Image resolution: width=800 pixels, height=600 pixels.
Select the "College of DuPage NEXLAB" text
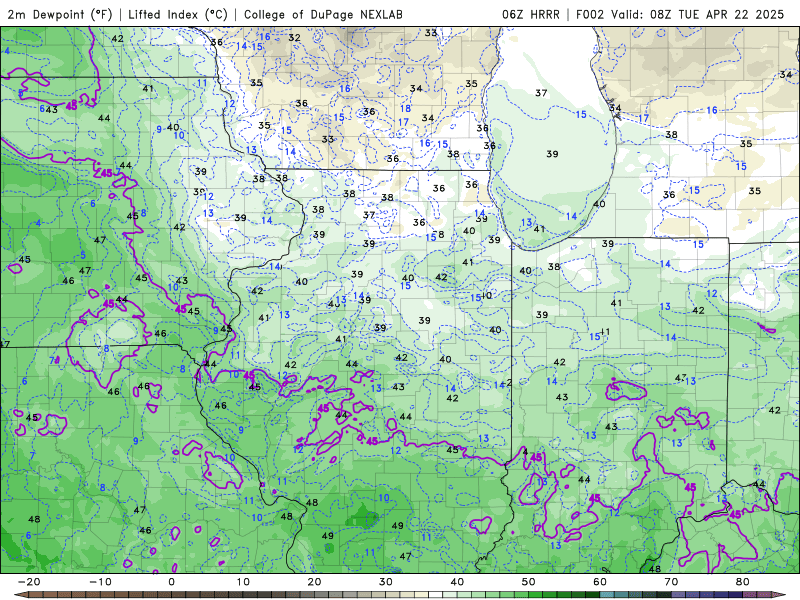(323, 14)
